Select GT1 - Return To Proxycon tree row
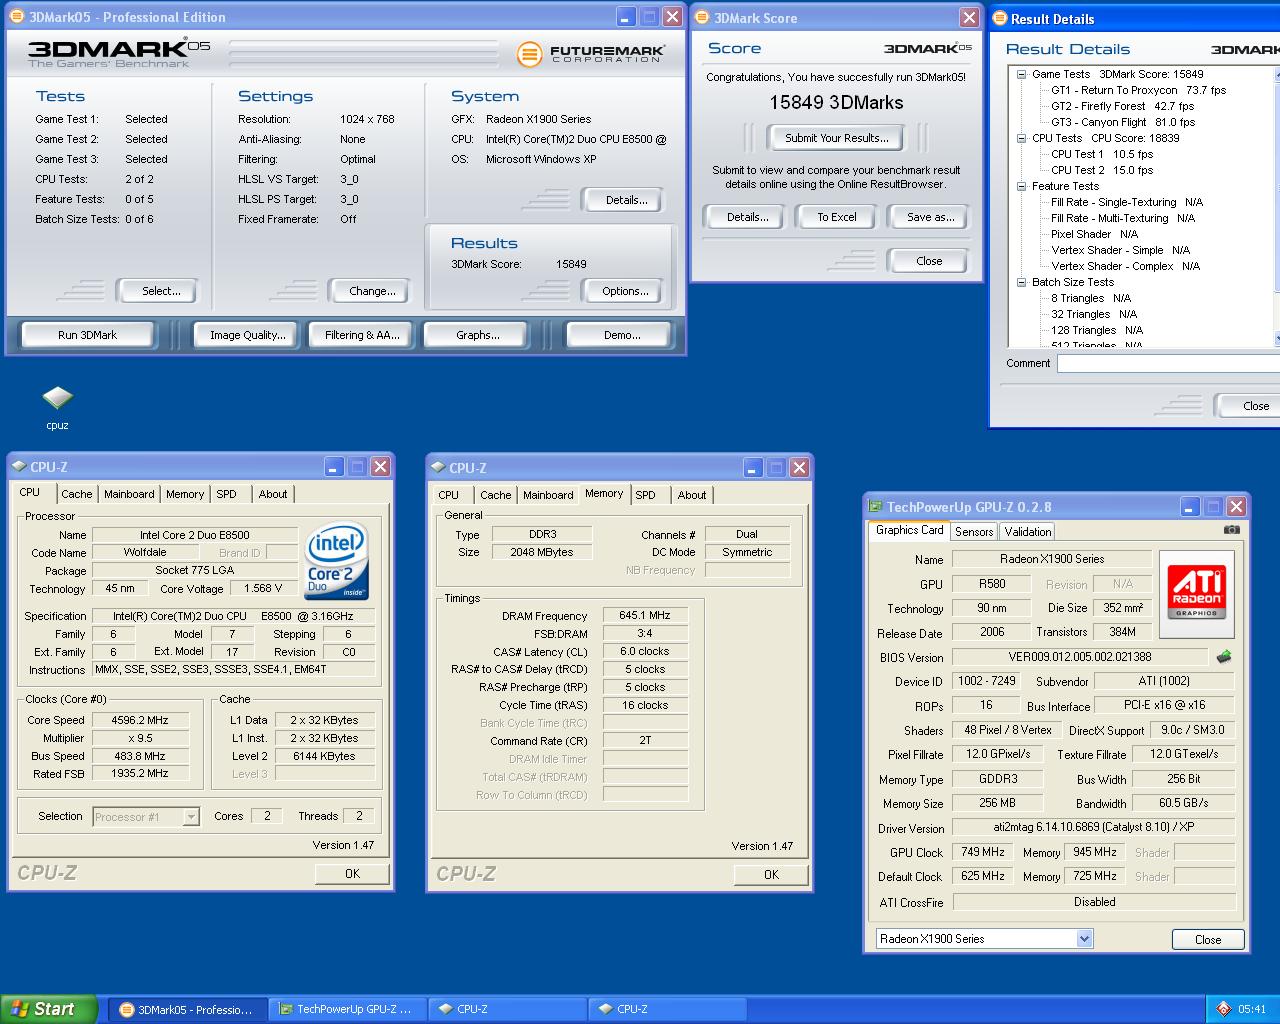Image resolution: width=1280 pixels, height=1024 pixels. [1138, 90]
